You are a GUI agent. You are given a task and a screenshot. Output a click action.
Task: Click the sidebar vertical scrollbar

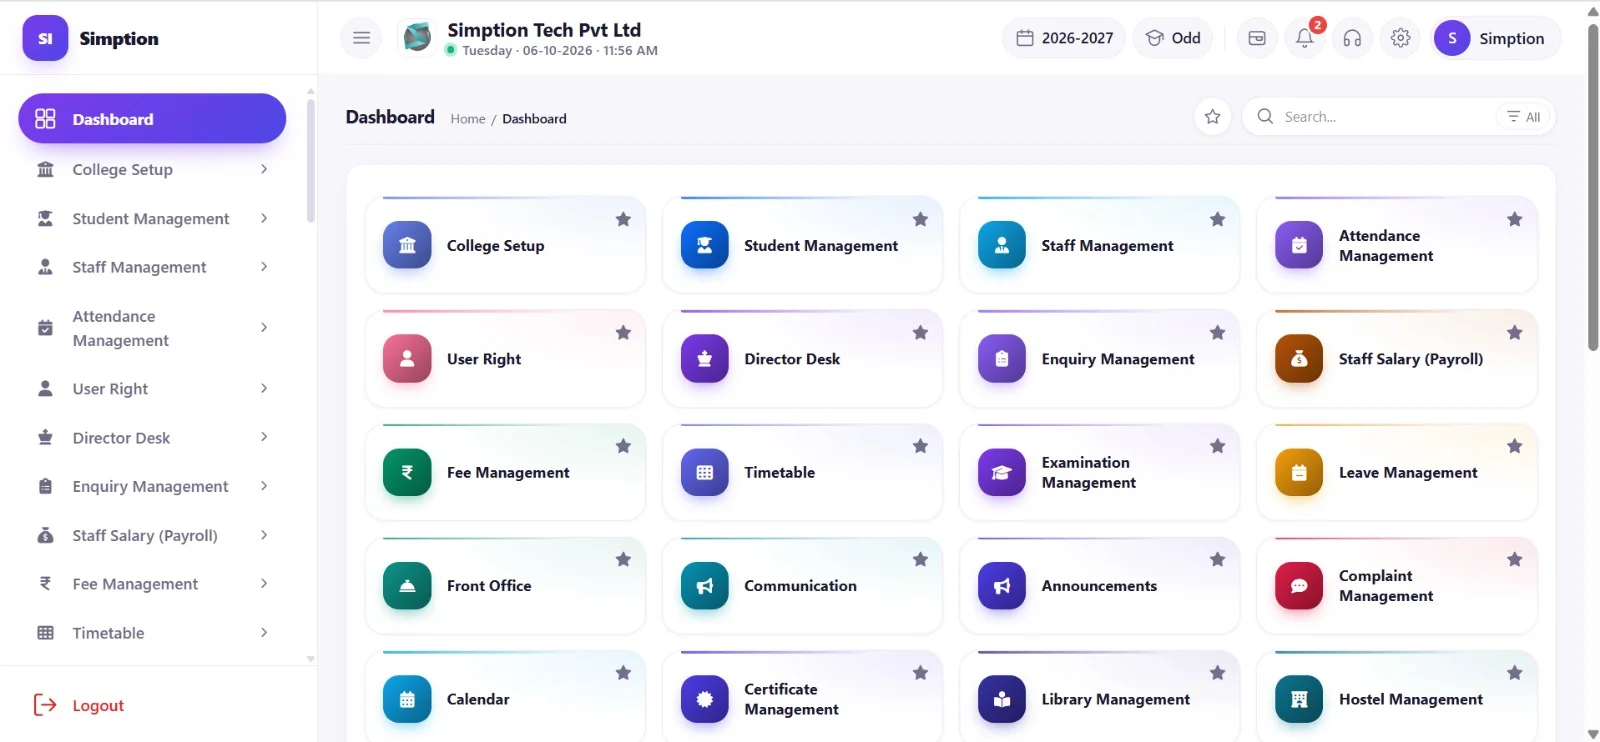click(x=310, y=160)
